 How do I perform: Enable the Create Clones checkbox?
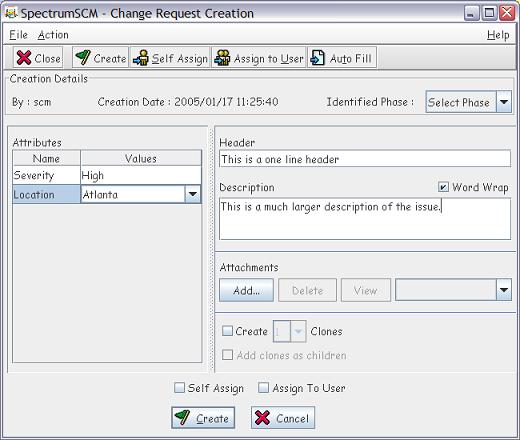(227, 331)
